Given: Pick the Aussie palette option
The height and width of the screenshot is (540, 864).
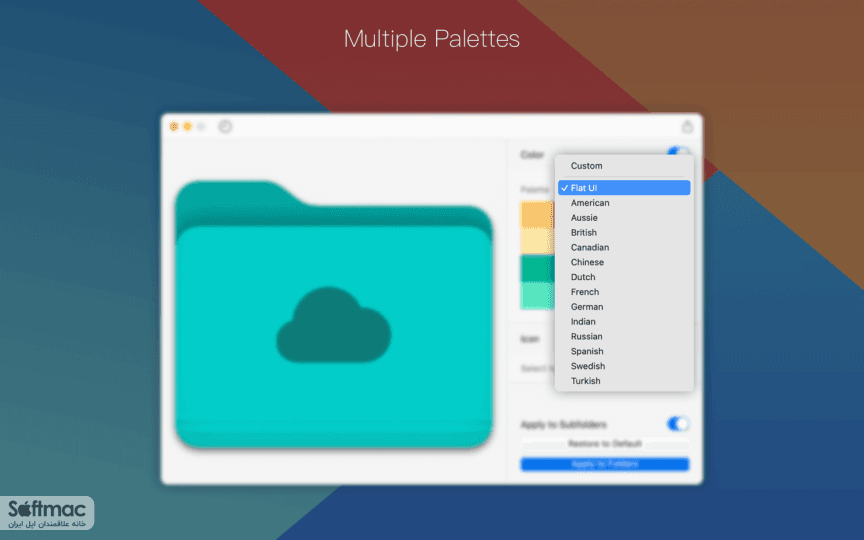Looking at the screenshot, I should pyautogui.click(x=624, y=218).
